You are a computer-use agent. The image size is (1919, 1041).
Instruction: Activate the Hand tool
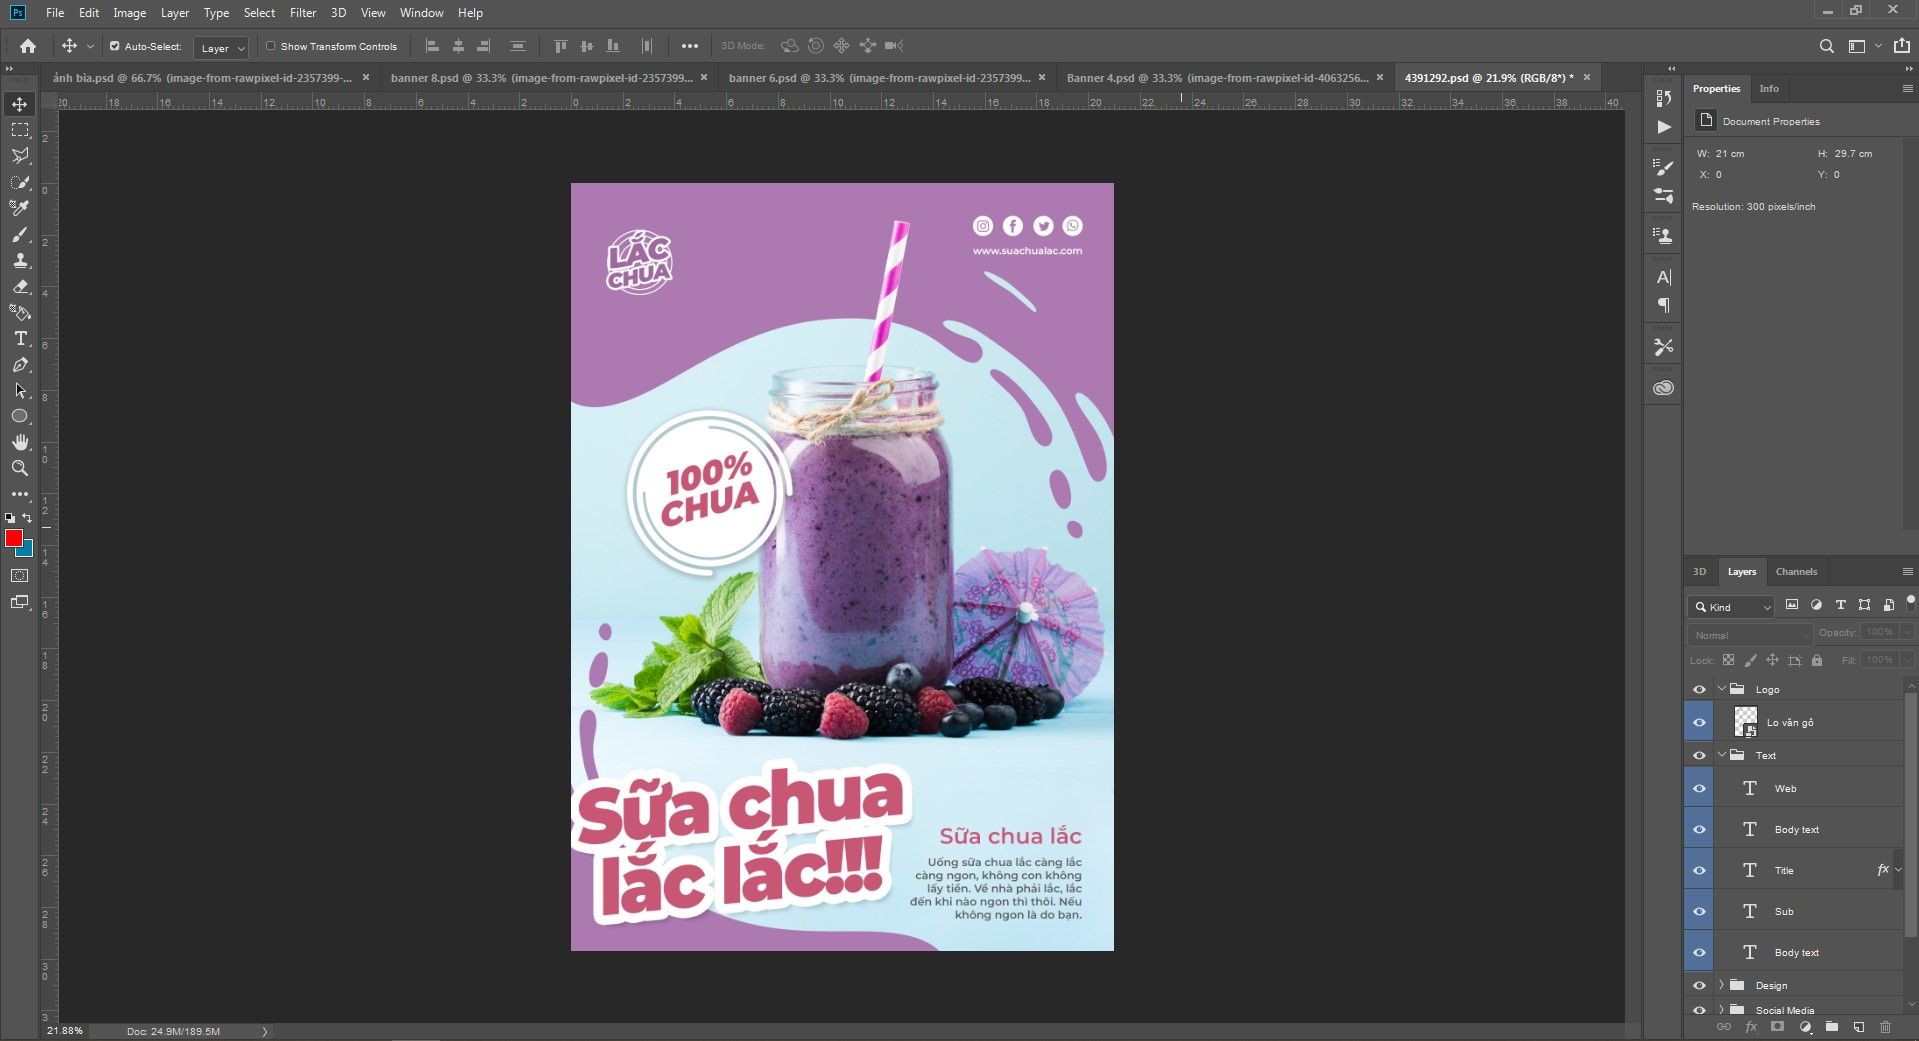[20, 442]
